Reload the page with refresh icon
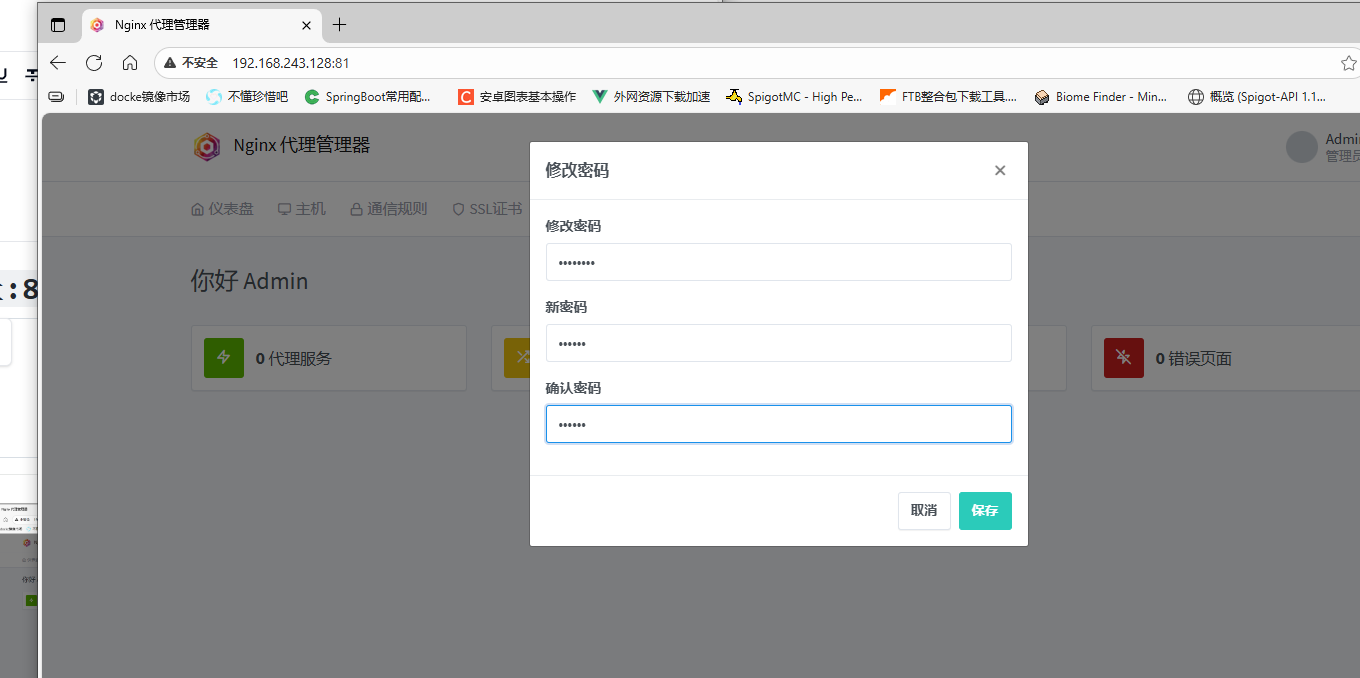This screenshot has height=678, width=1360. coord(94,63)
